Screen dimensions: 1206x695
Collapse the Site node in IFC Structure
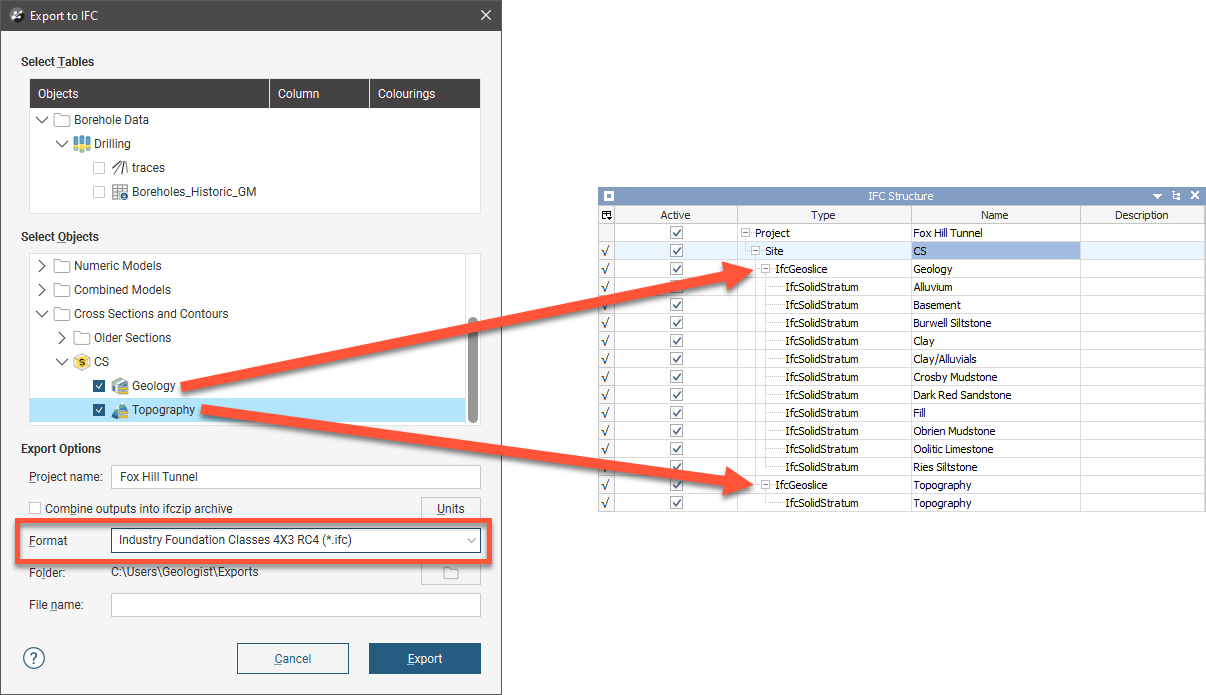point(756,251)
